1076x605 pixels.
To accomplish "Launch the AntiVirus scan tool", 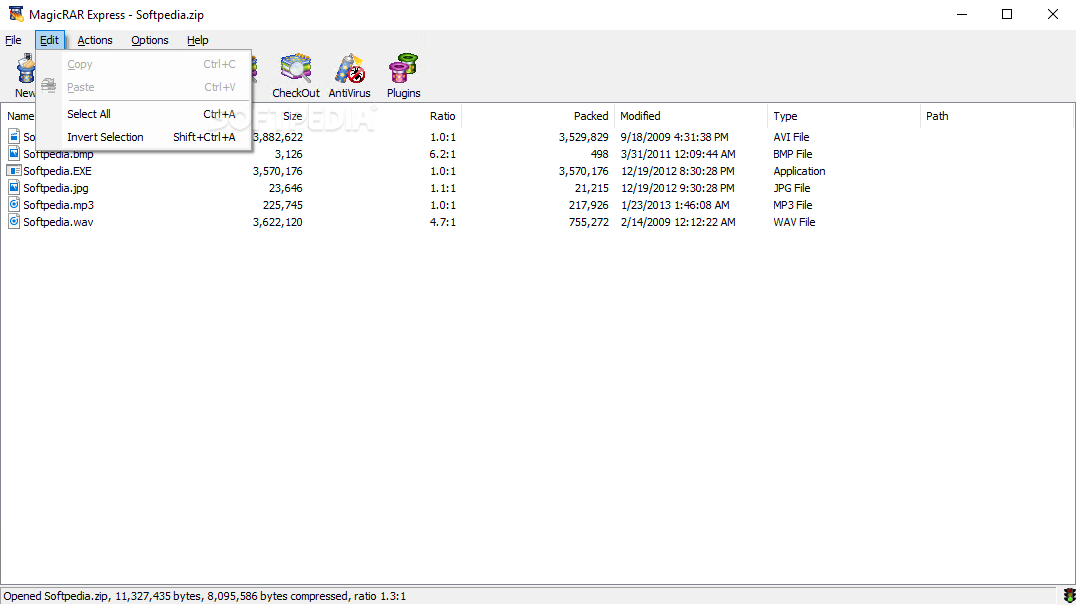I will [349, 75].
